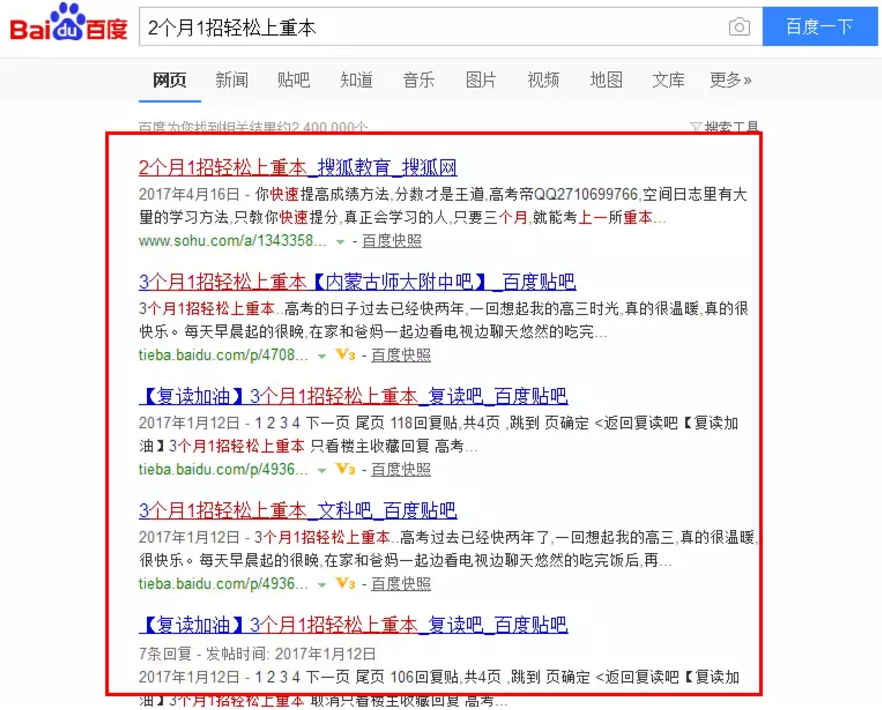Click the snippet text 118回复贴,共4页
This screenshot has width=882, height=710.
(445, 423)
